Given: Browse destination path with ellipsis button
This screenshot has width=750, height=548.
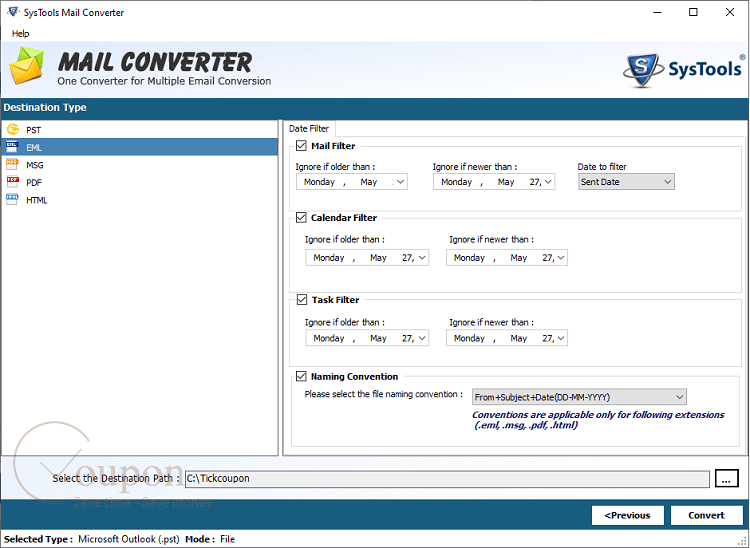Looking at the screenshot, I should [726, 479].
